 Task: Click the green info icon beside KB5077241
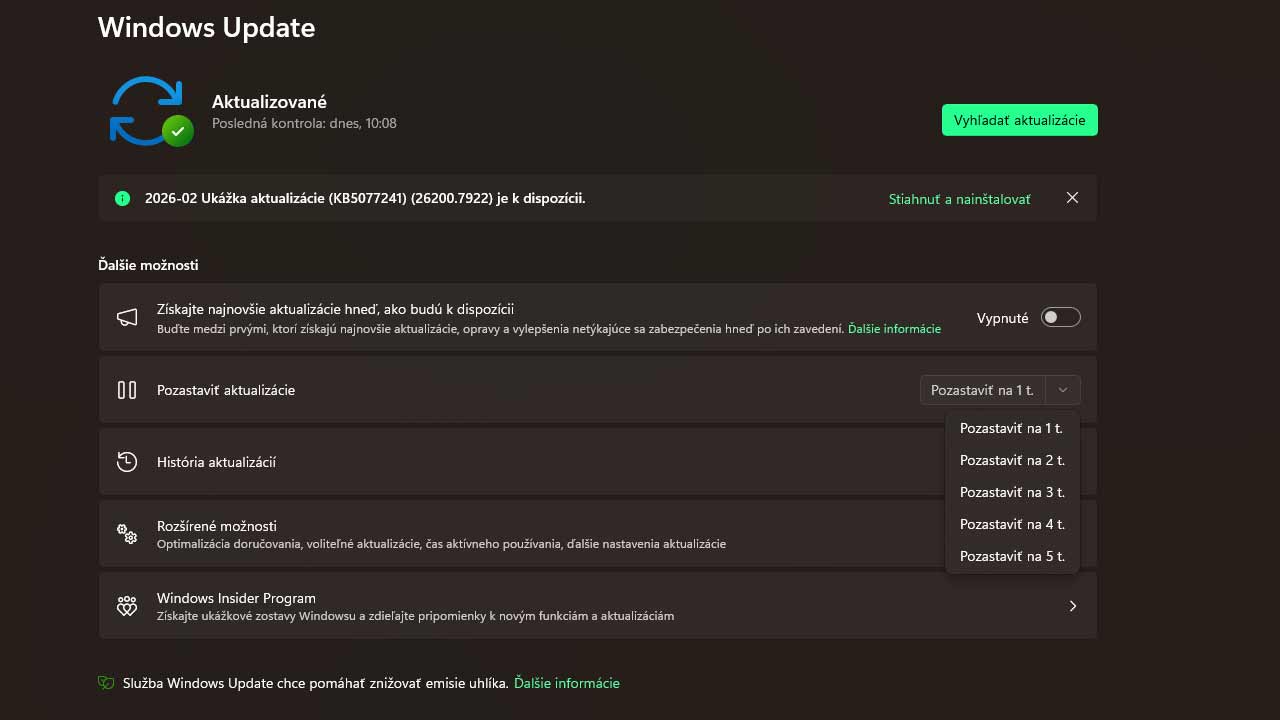point(123,199)
